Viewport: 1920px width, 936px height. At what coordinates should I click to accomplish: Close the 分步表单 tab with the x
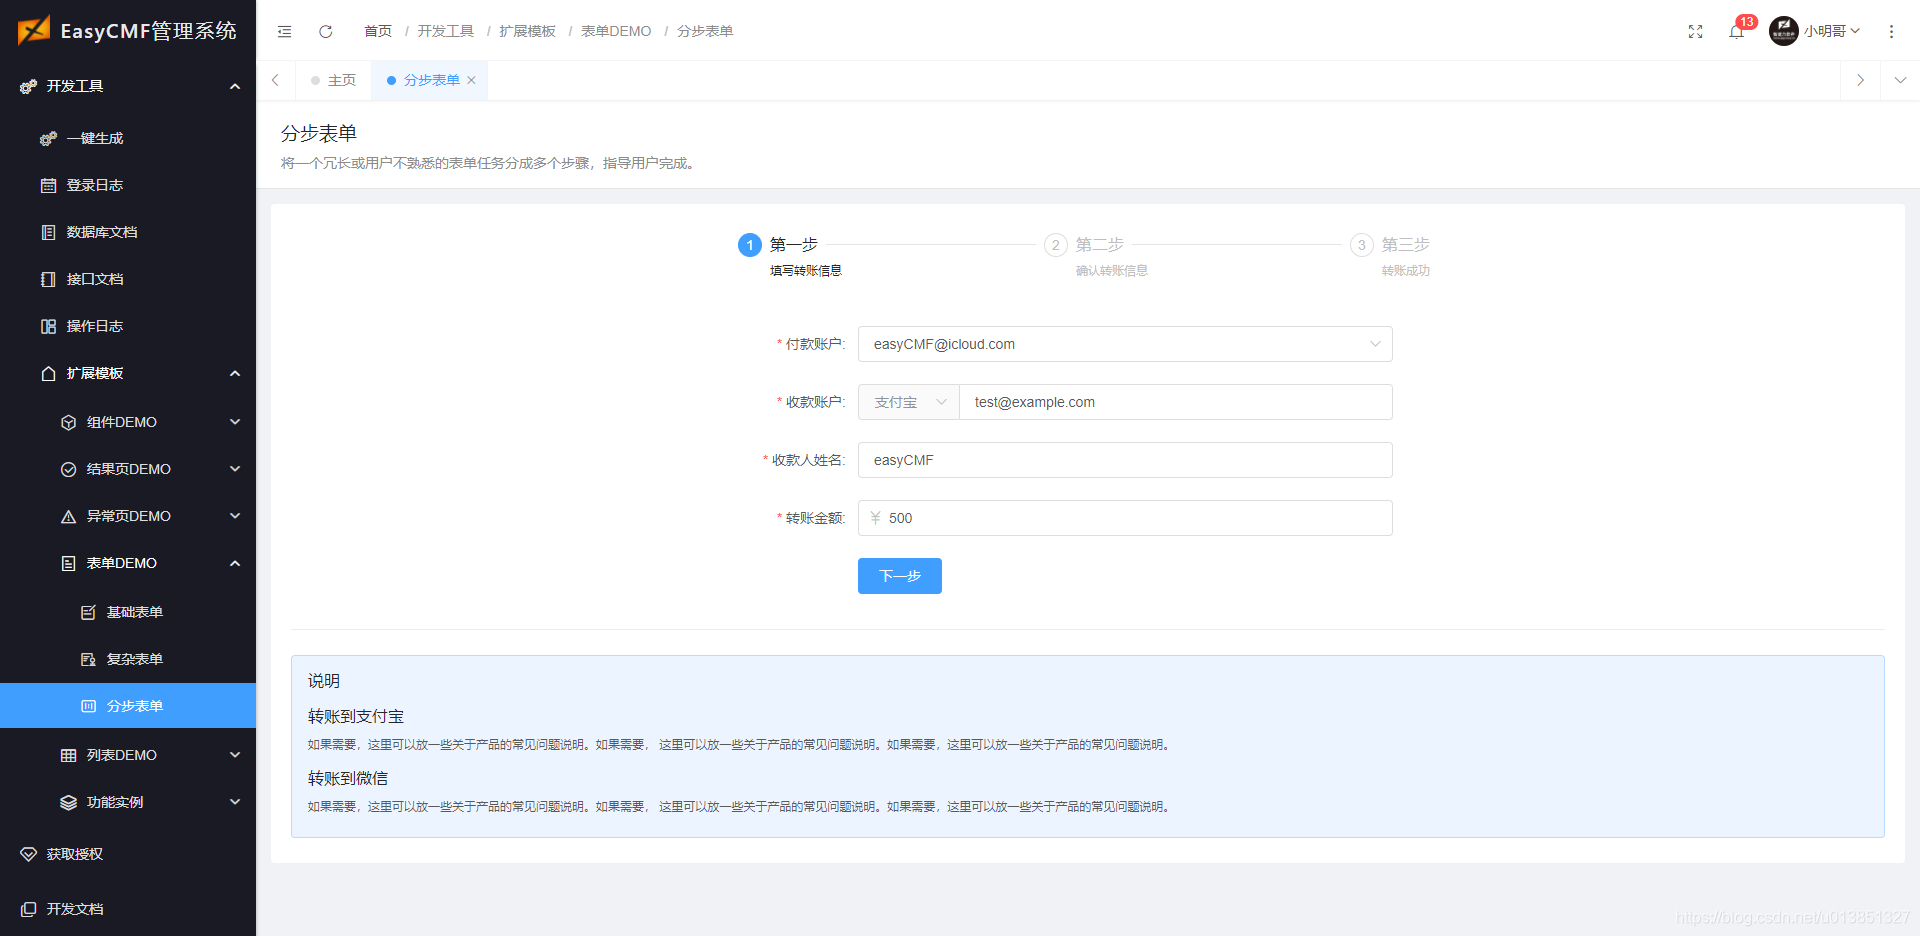[471, 80]
